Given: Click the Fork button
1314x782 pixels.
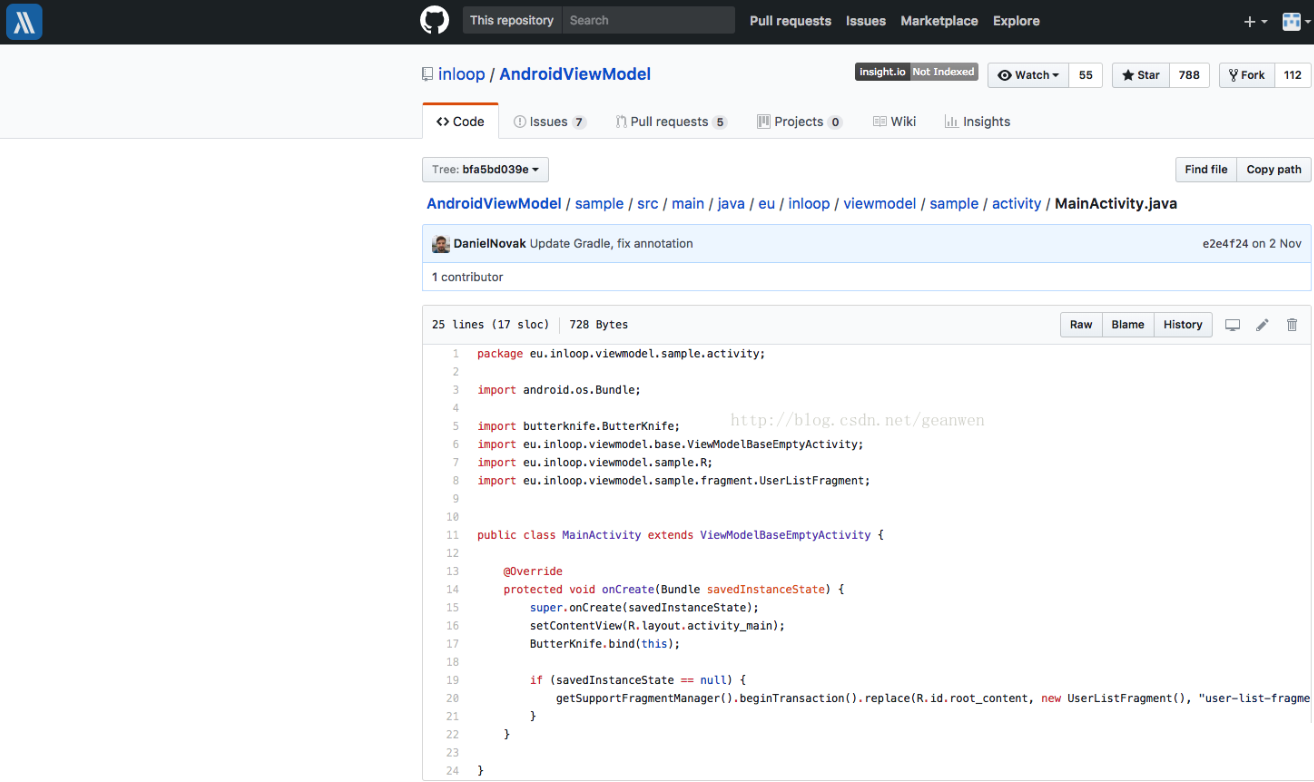Looking at the screenshot, I should pyautogui.click(x=1247, y=75).
